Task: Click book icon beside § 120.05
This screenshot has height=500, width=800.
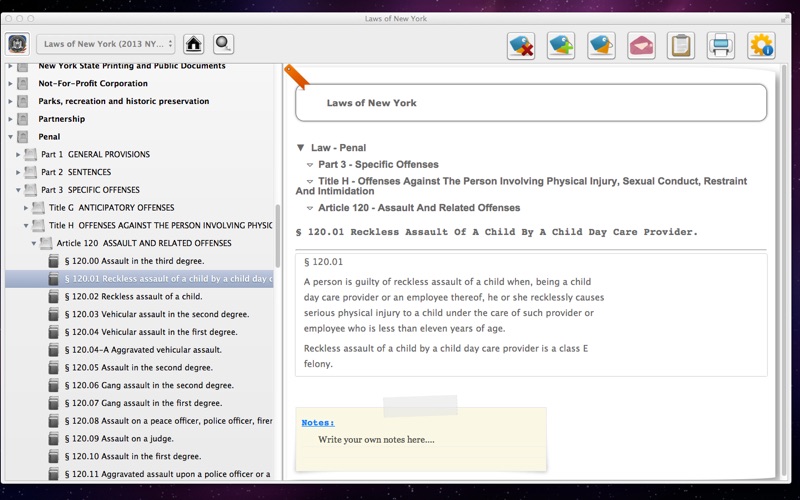Action: coord(54,367)
